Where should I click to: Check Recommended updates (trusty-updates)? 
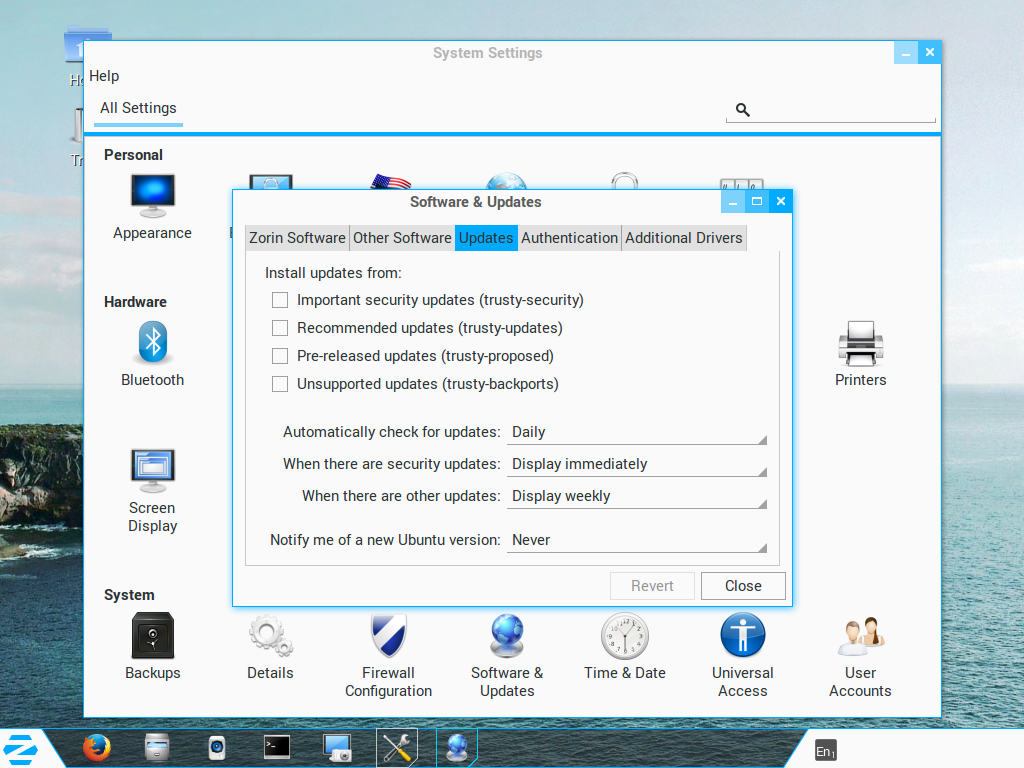[280, 328]
